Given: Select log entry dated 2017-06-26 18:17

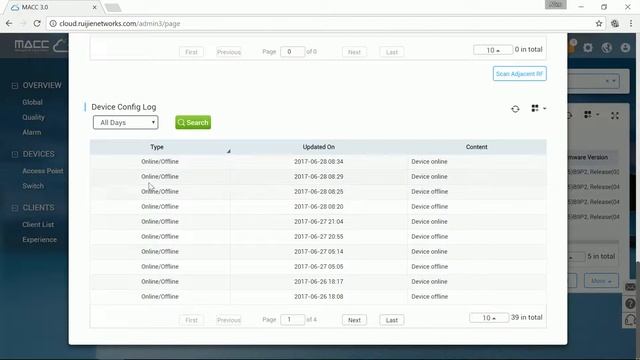Looking at the screenshot, I should point(318,282).
